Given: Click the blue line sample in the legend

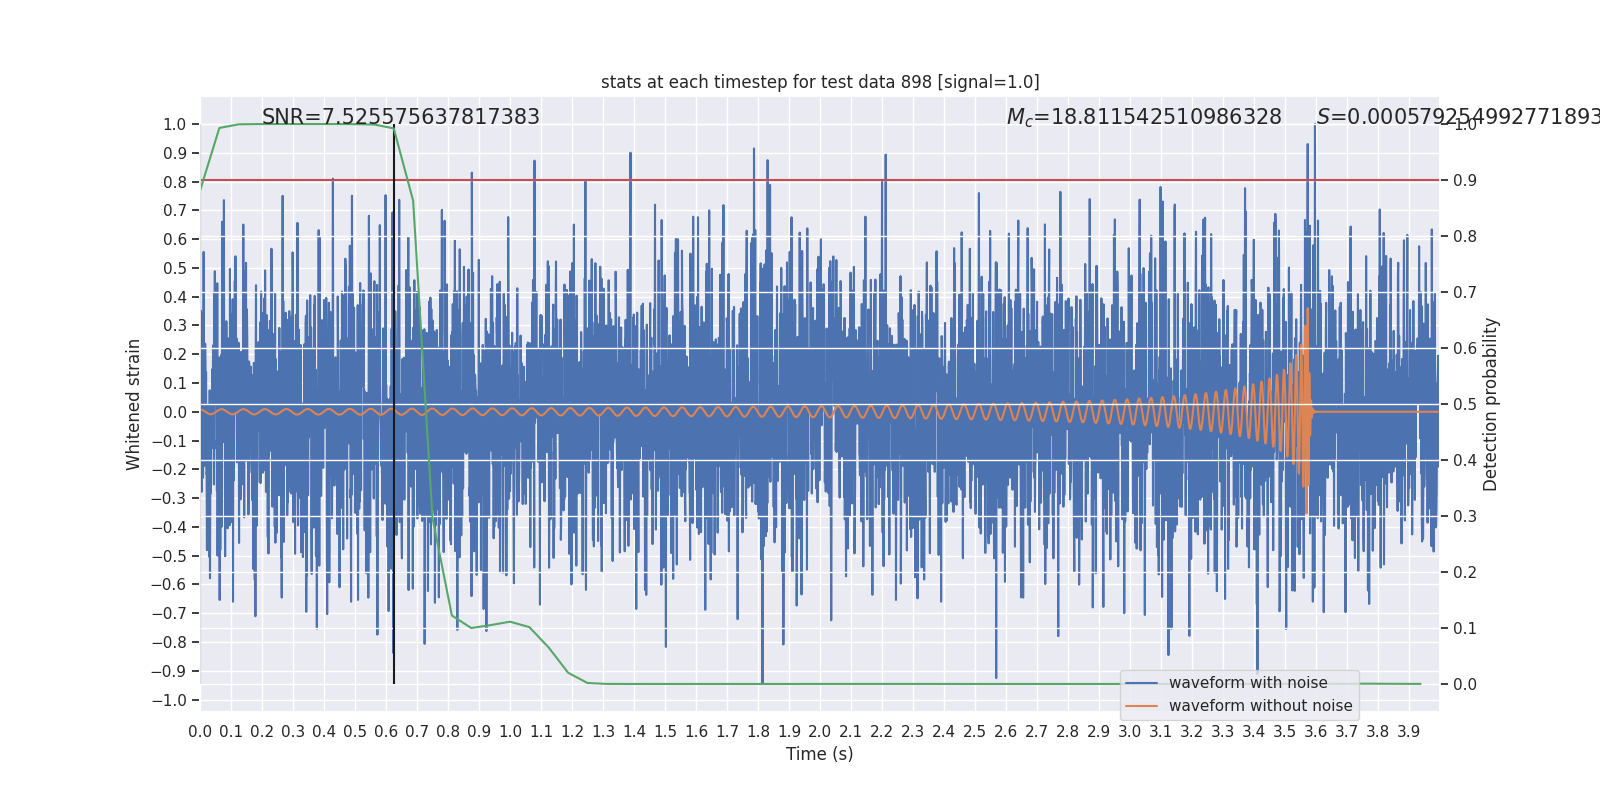Looking at the screenshot, I should point(1141,683).
